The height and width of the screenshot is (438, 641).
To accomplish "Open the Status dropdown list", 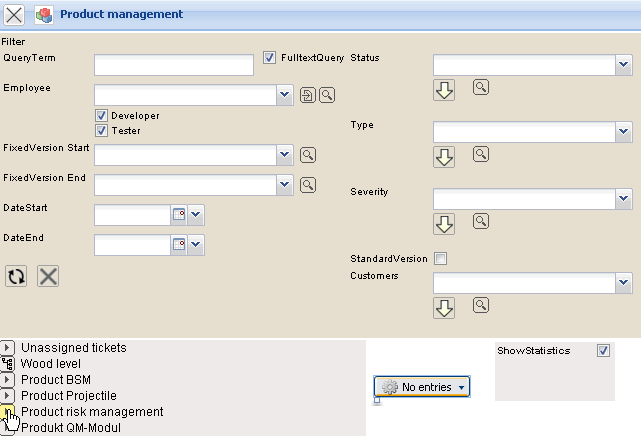I will 623,65.
